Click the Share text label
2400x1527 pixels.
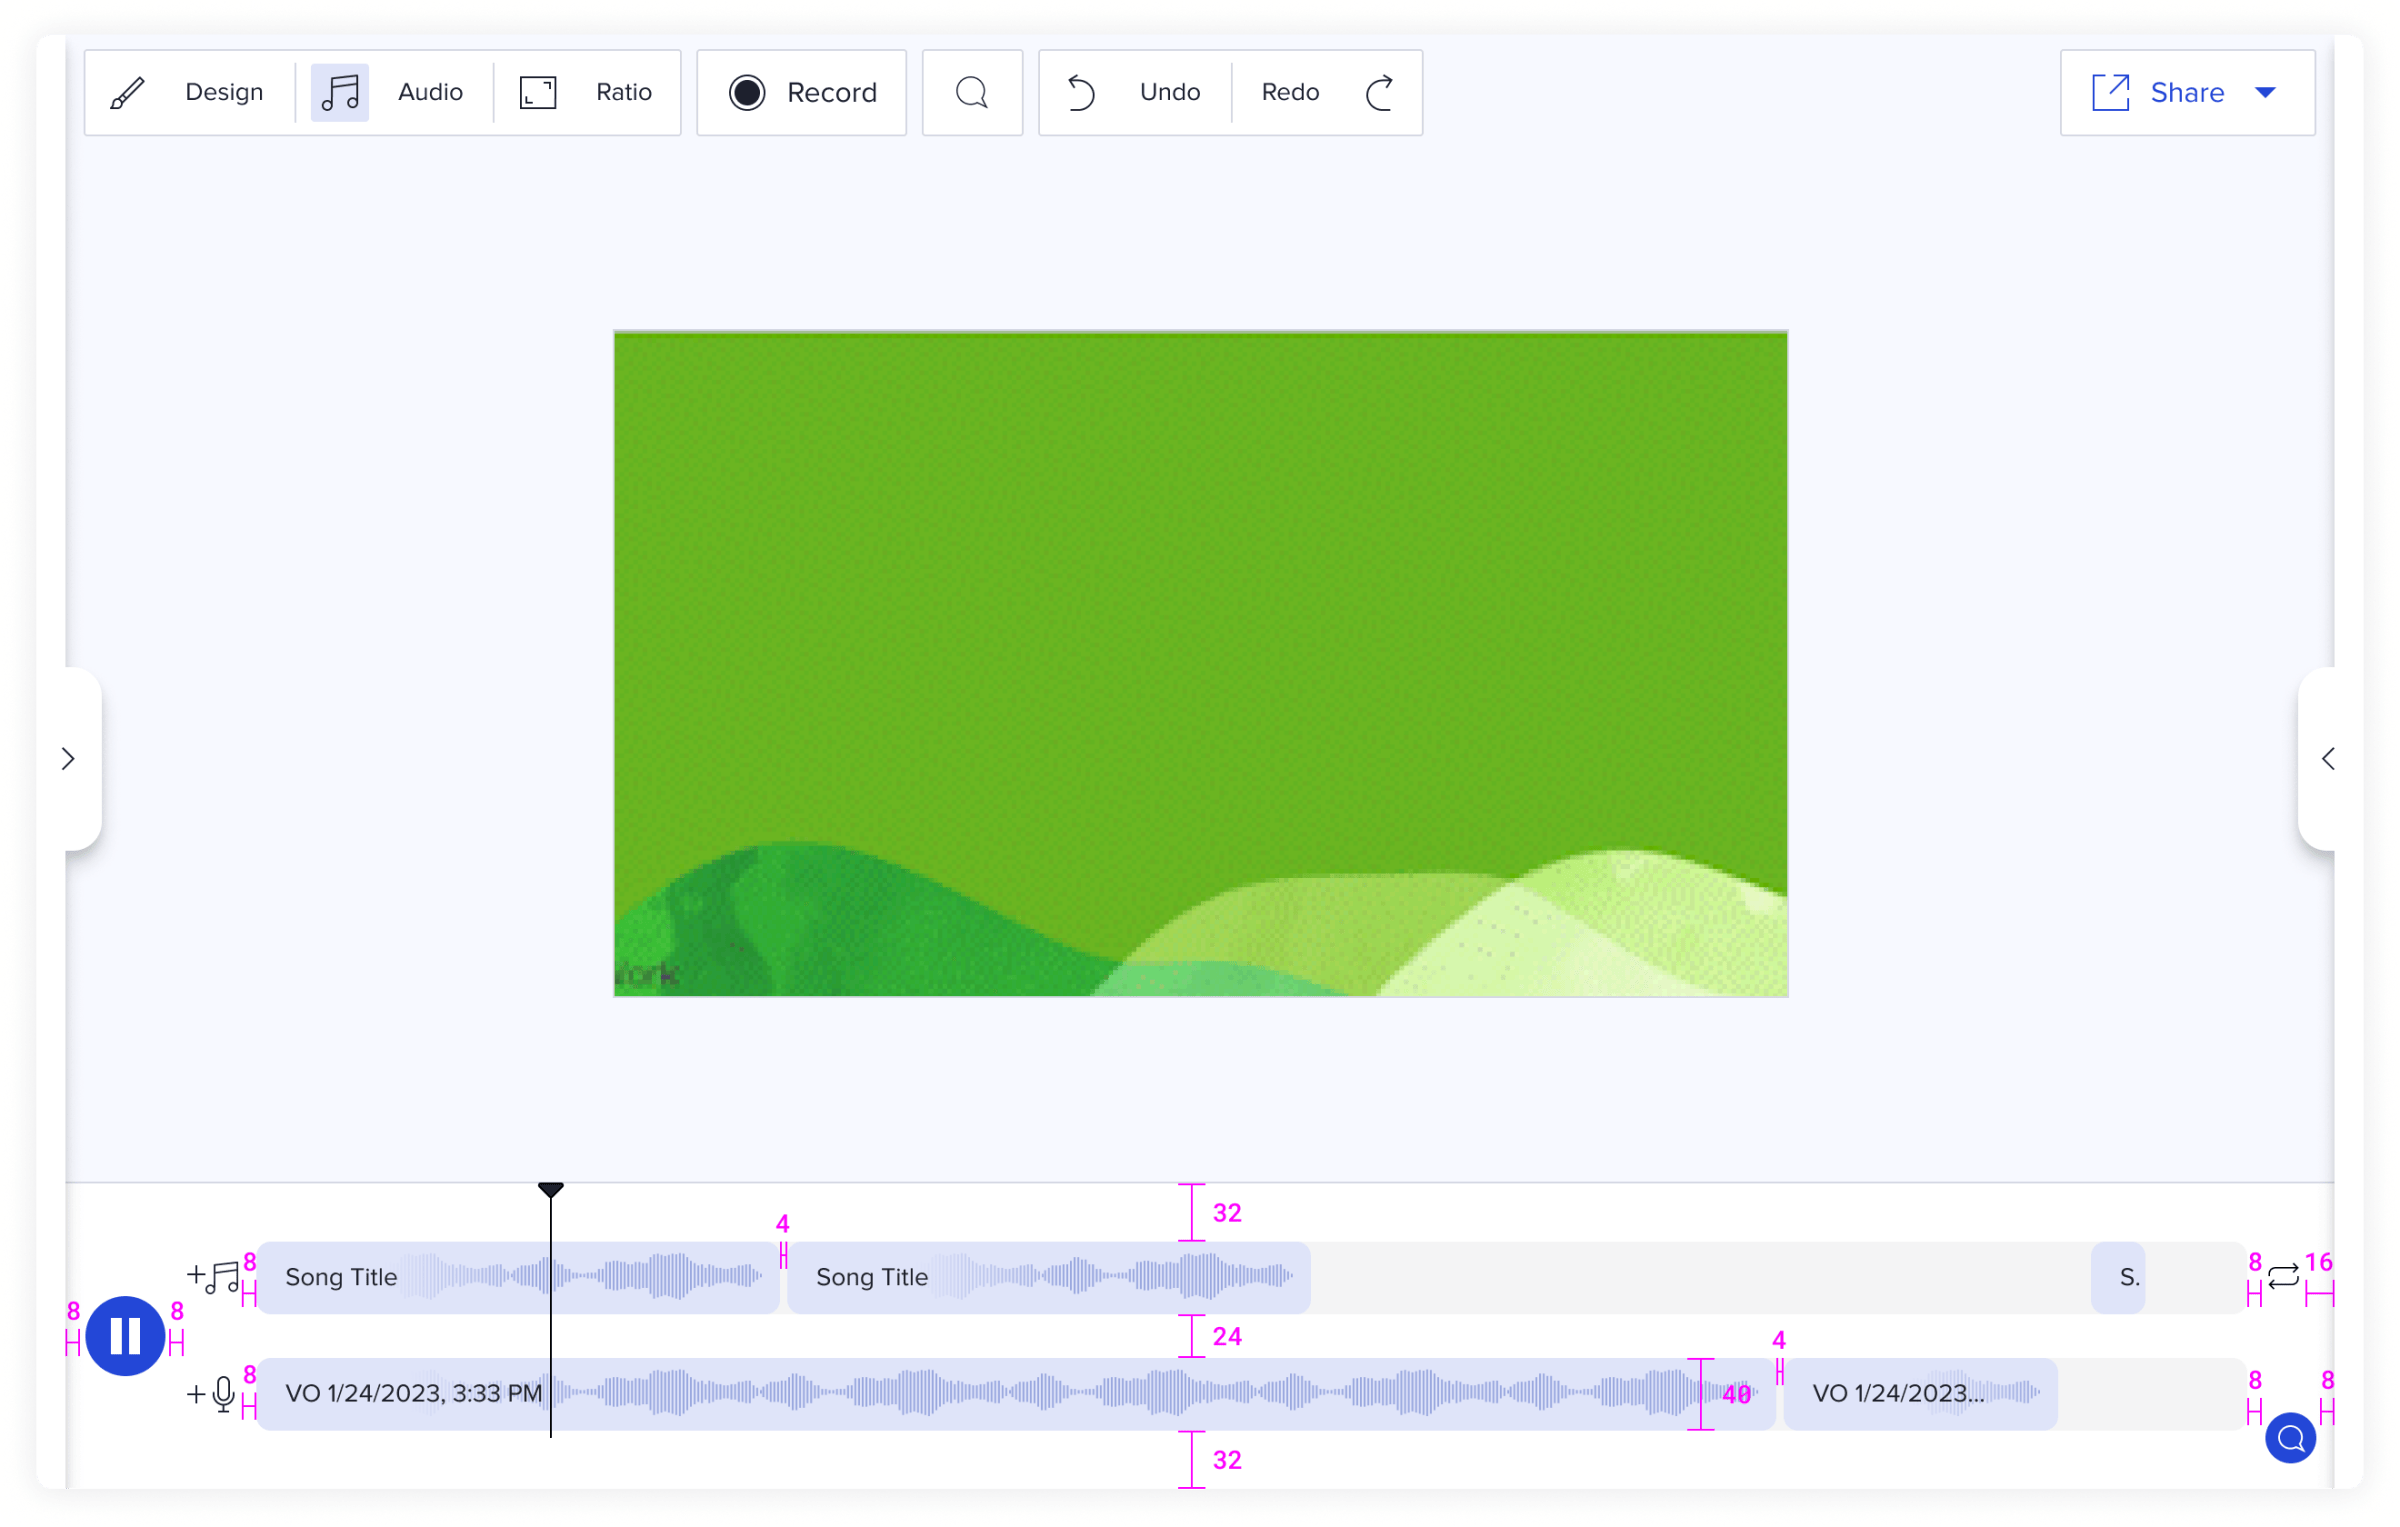pyautogui.click(x=2187, y=93)
